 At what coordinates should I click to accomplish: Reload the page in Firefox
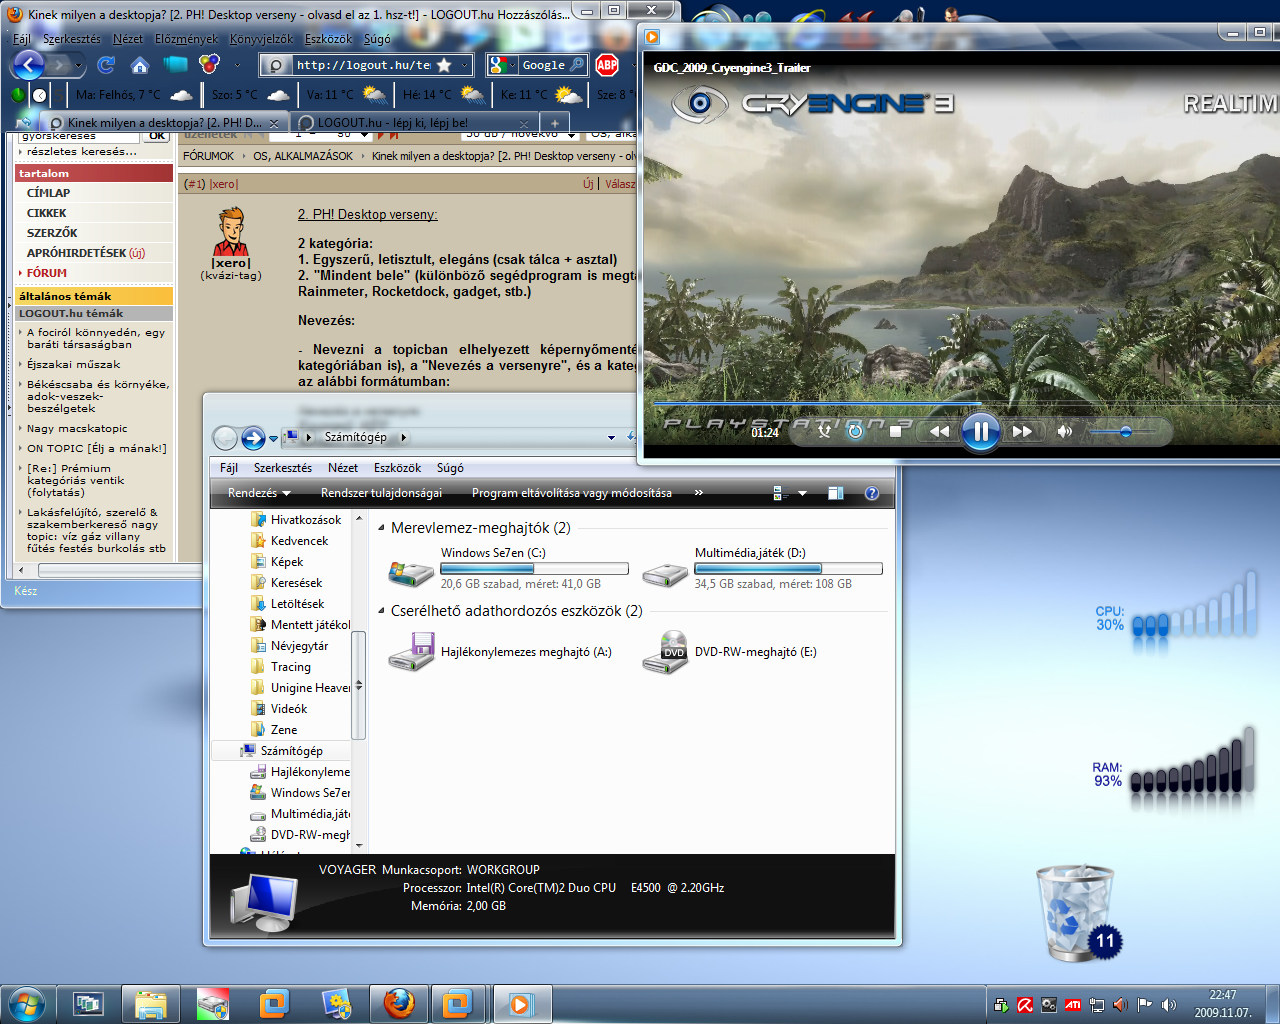pyautogui.click(x=105, y=65)
